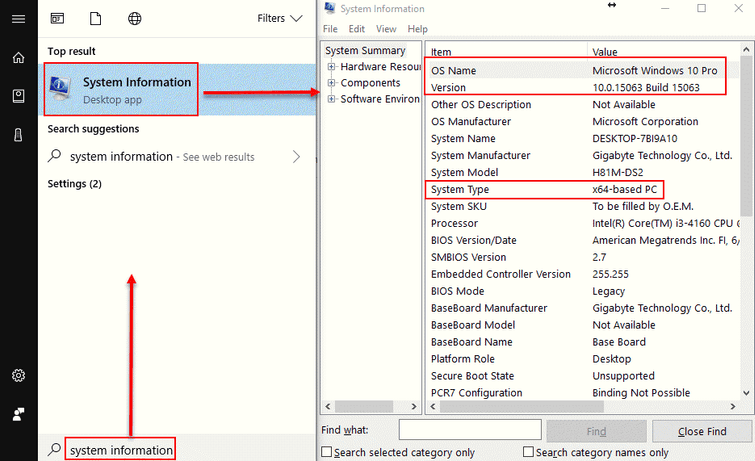Viewport: 755px width, 461px height.
Task: Select the BaseBoard Manufacturer row
Action: 583,308
